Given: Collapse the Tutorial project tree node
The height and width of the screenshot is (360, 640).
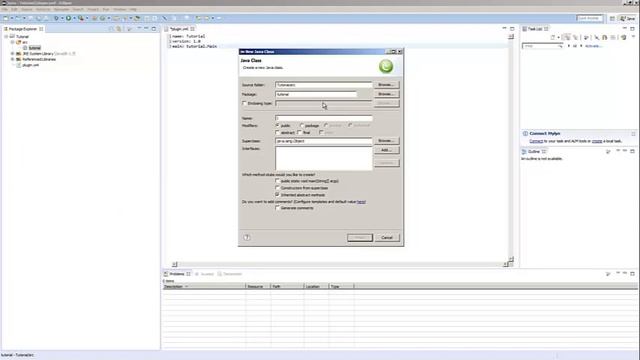Looking at the screenshot, I should click(6, 36).
